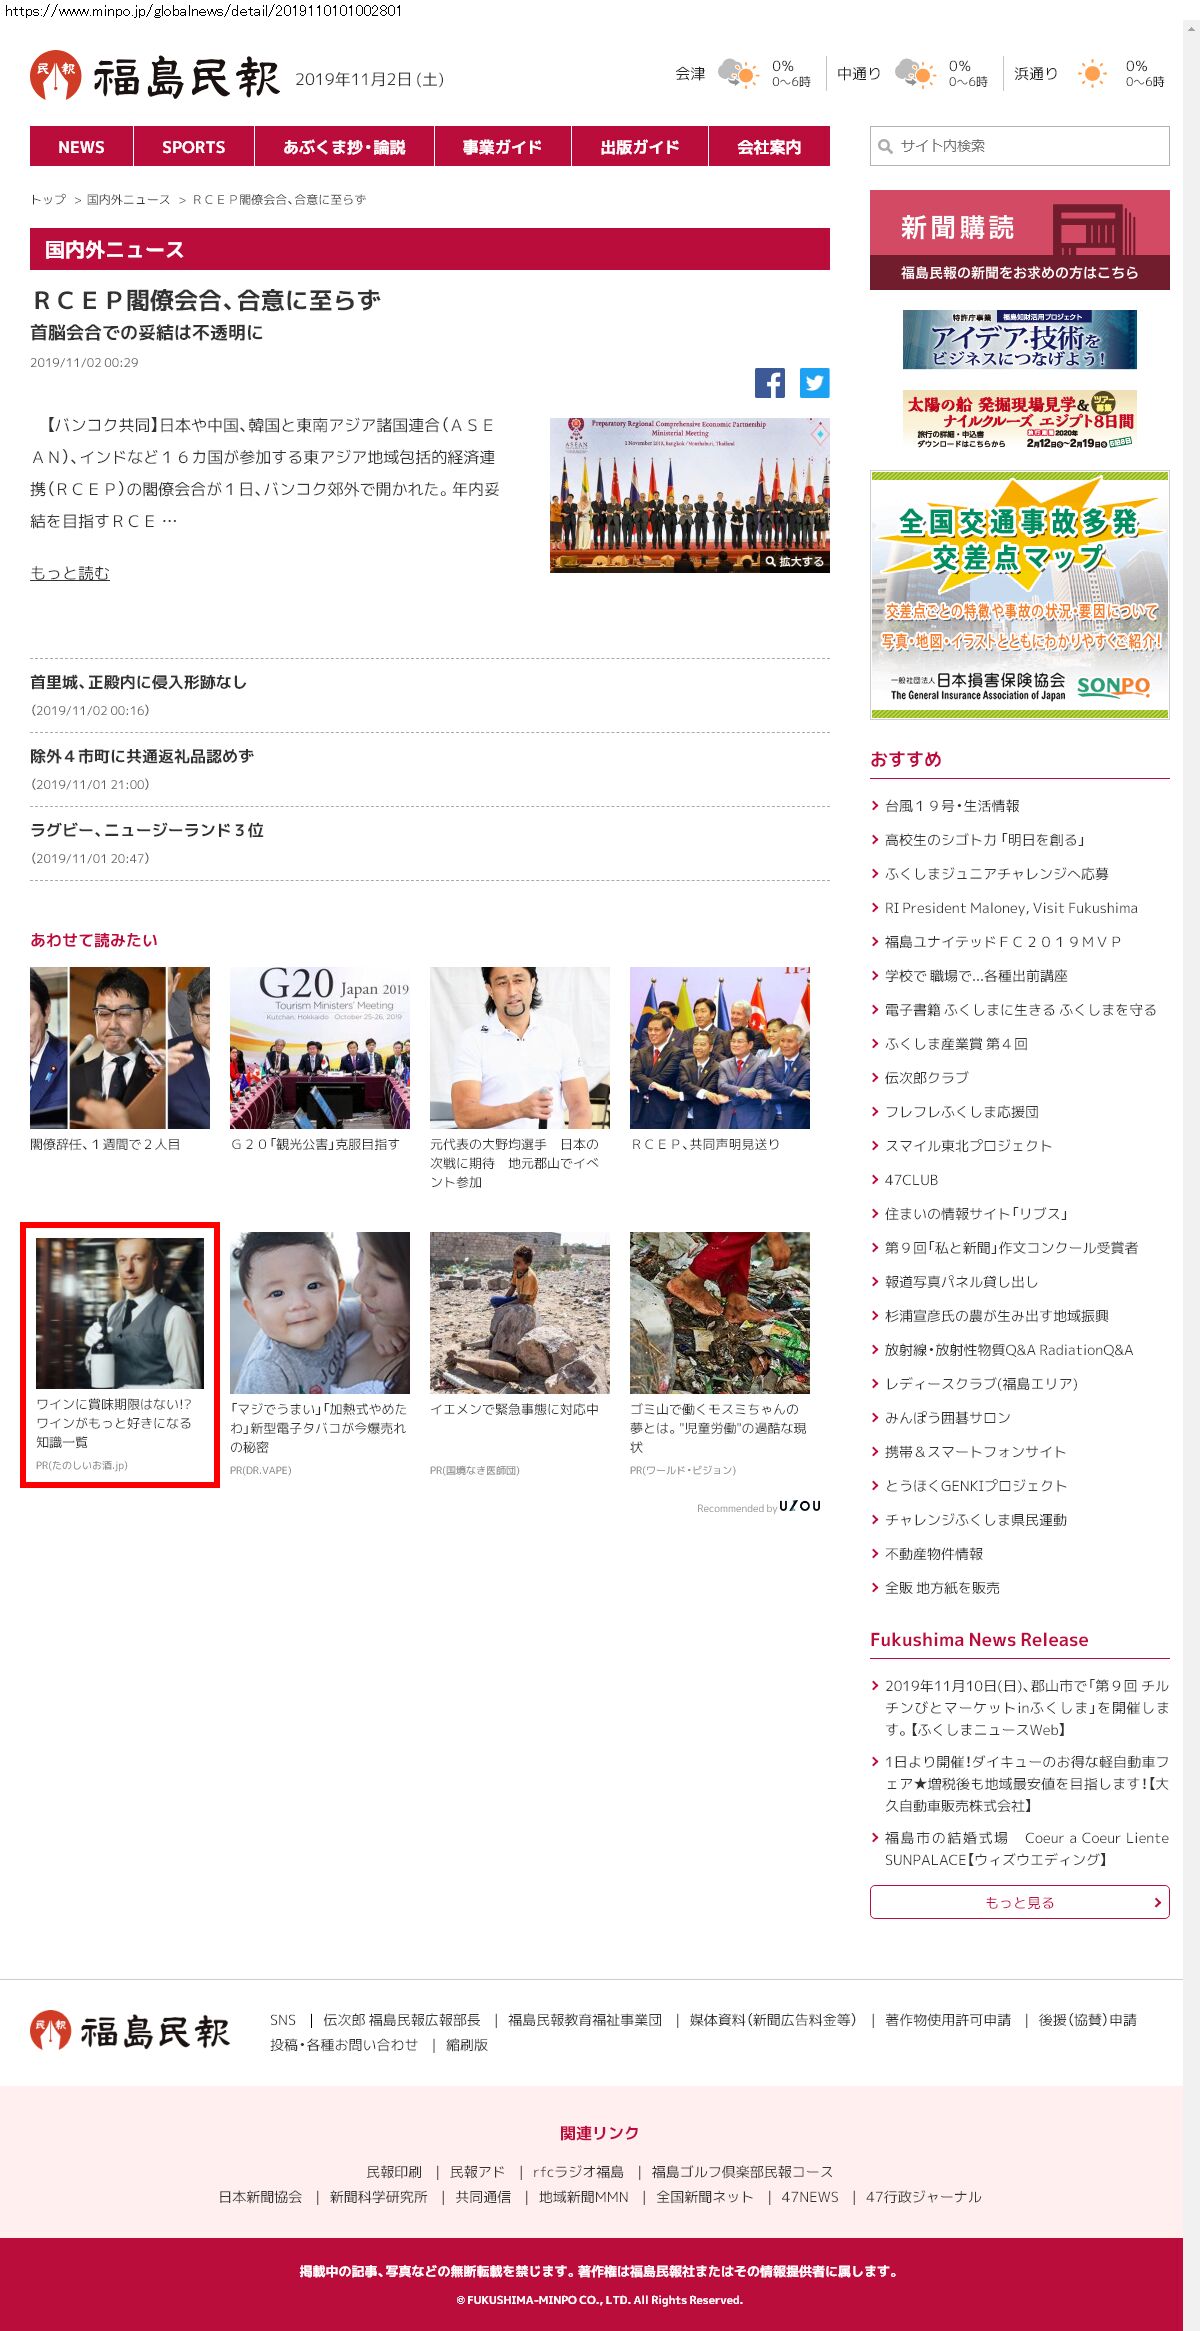Select the 会社案内 menu item

[768, 147]
